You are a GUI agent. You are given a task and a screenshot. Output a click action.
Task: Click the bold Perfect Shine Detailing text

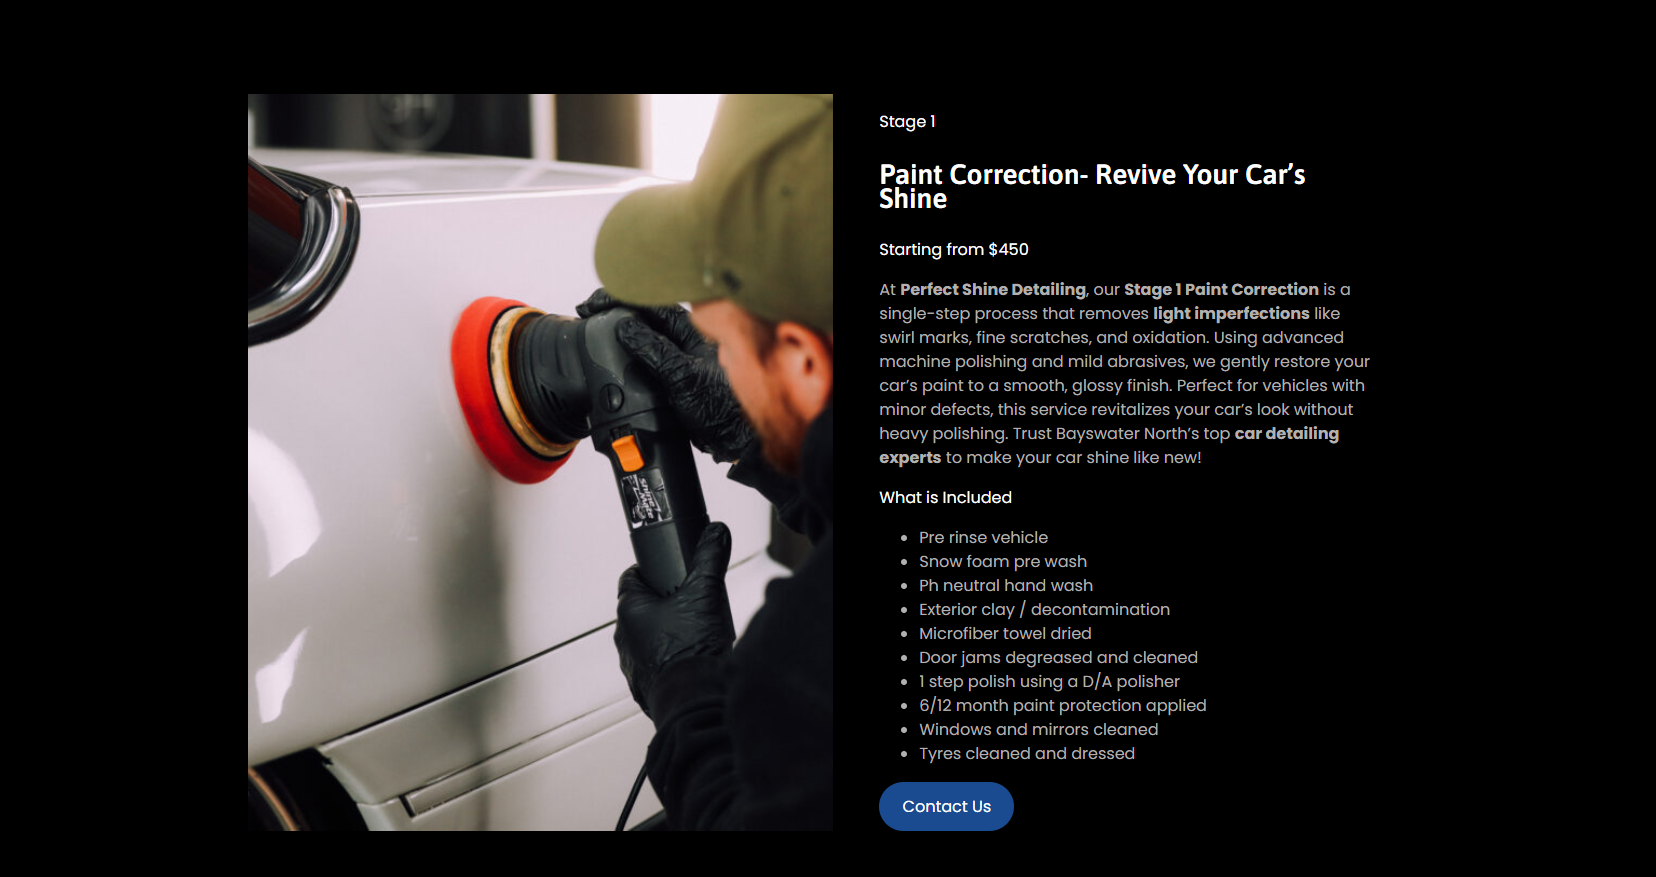[993, 289]
